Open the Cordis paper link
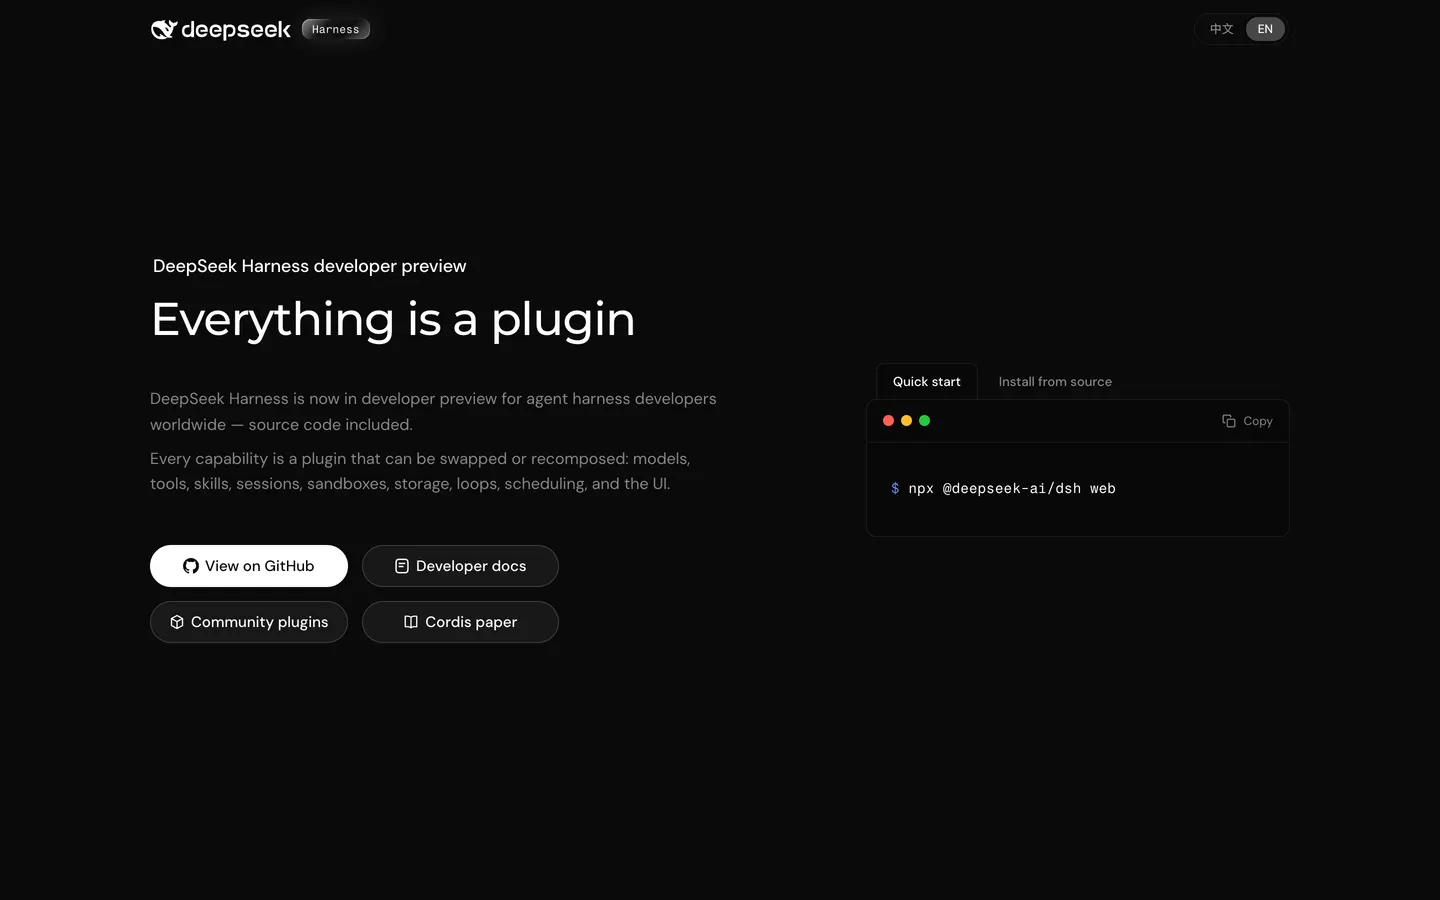 click(460, 622)
